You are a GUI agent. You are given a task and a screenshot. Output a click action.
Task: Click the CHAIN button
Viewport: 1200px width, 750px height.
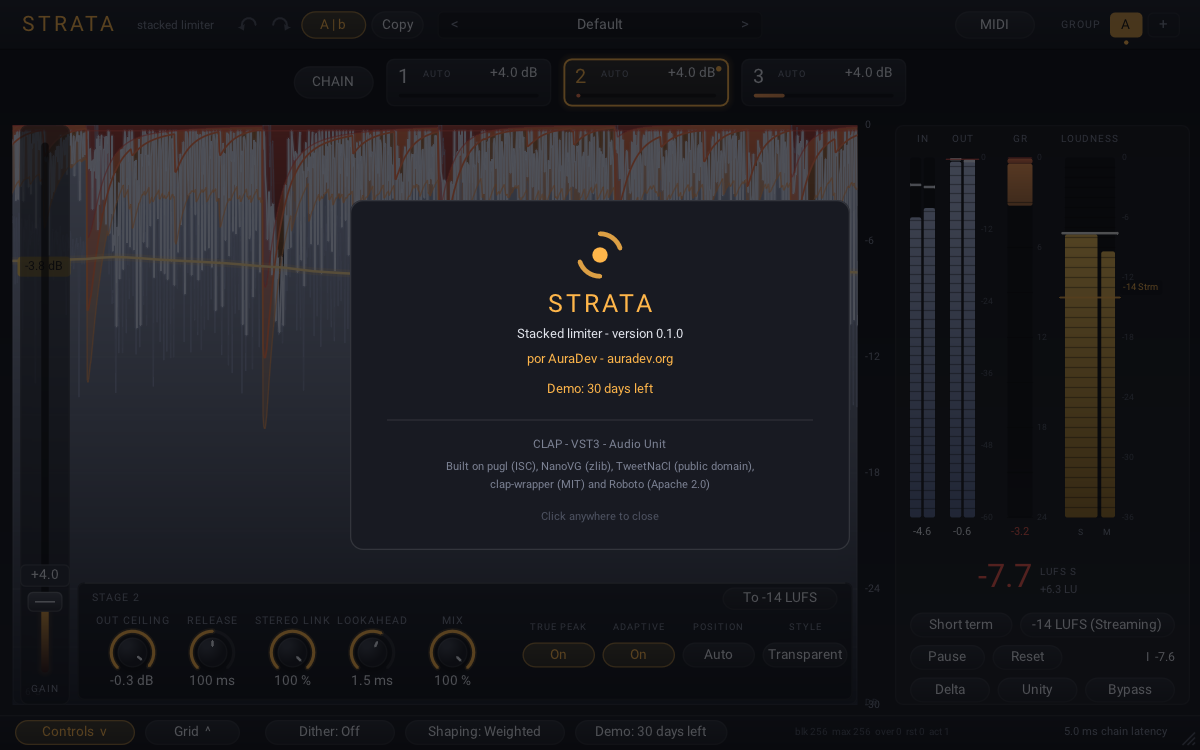coord(333,81)
